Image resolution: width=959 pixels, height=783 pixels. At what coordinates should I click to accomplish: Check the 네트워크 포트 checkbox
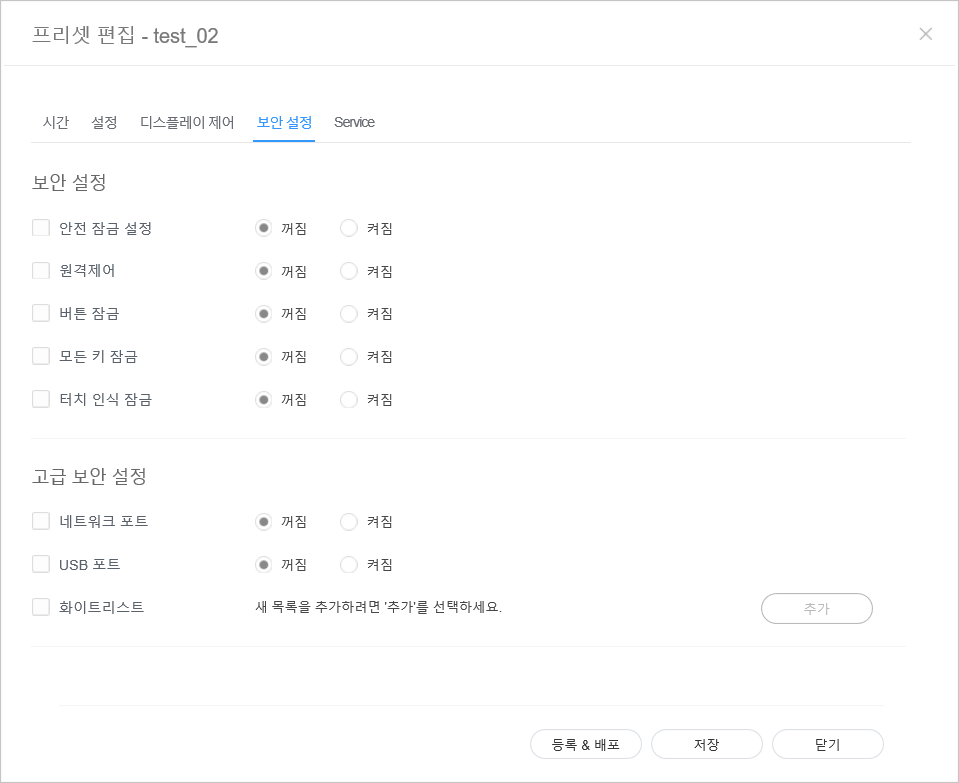[x=41, y=521]
